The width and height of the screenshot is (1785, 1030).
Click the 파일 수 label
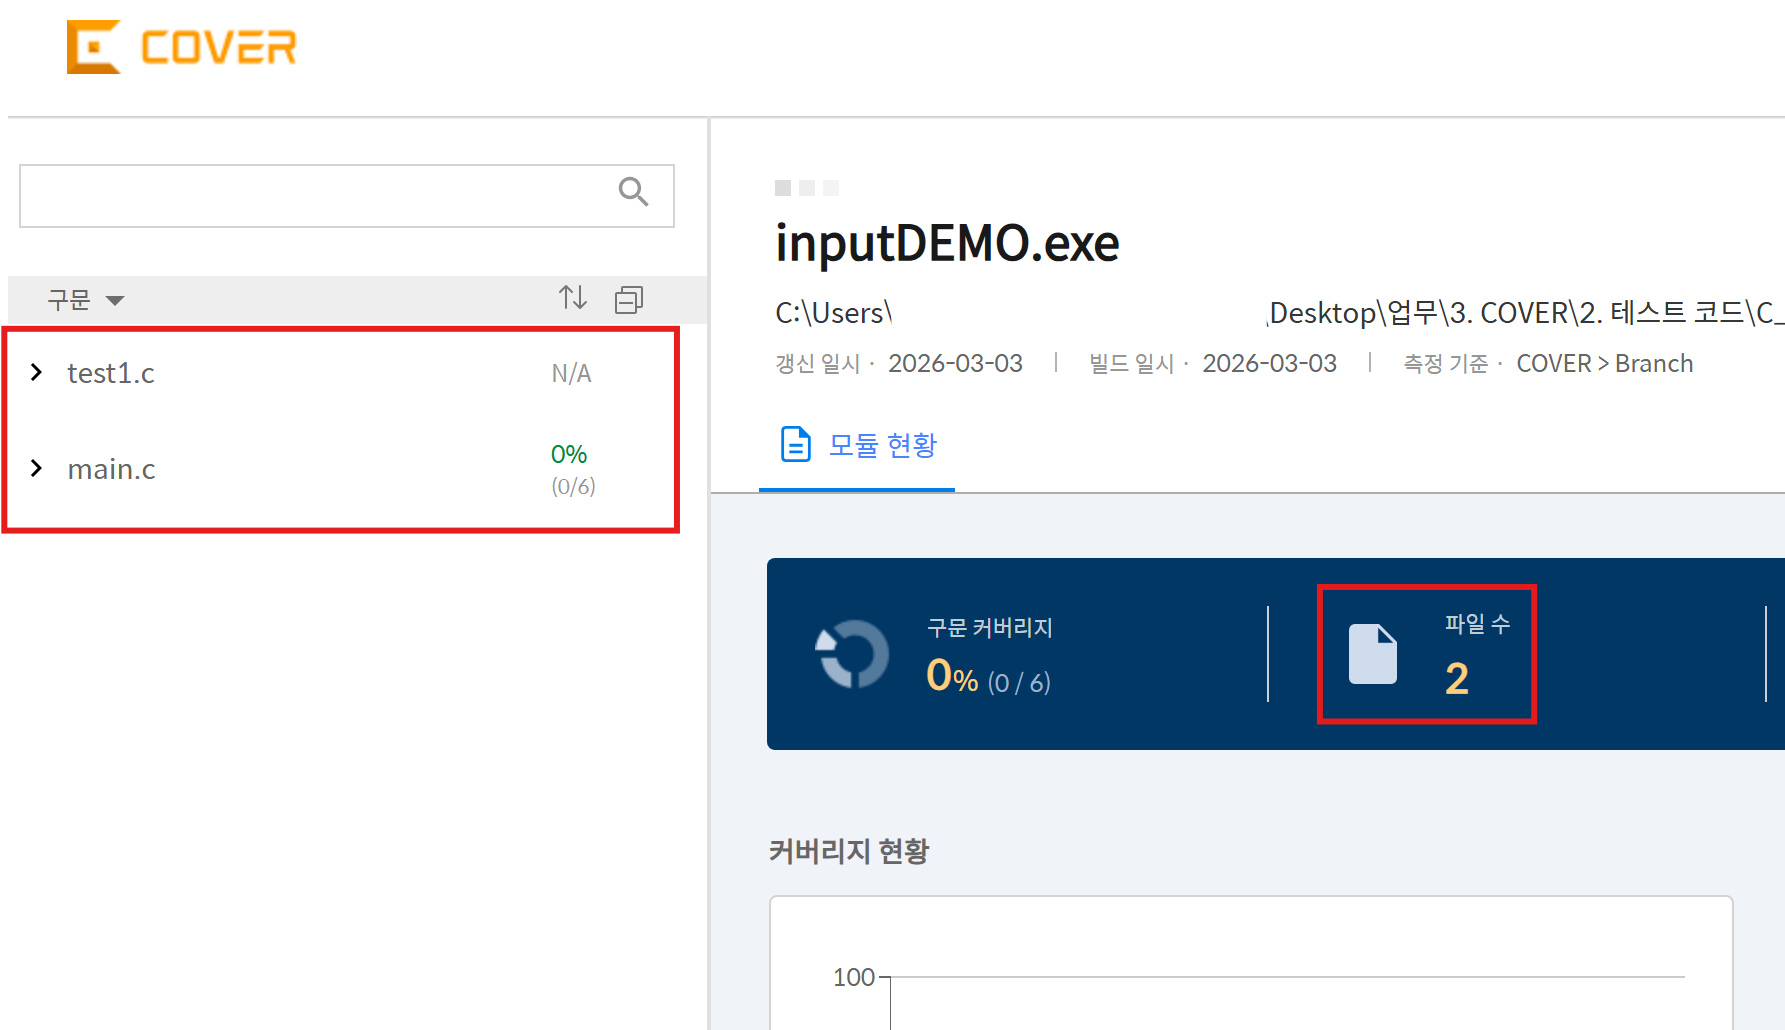[x=1477, y=624]
